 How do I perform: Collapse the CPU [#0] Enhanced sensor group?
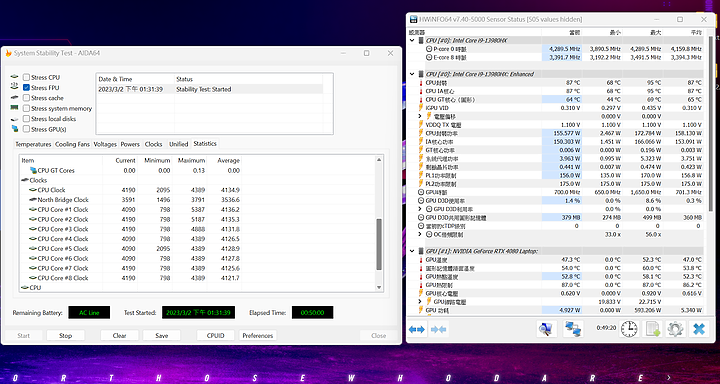pos(412,74)
